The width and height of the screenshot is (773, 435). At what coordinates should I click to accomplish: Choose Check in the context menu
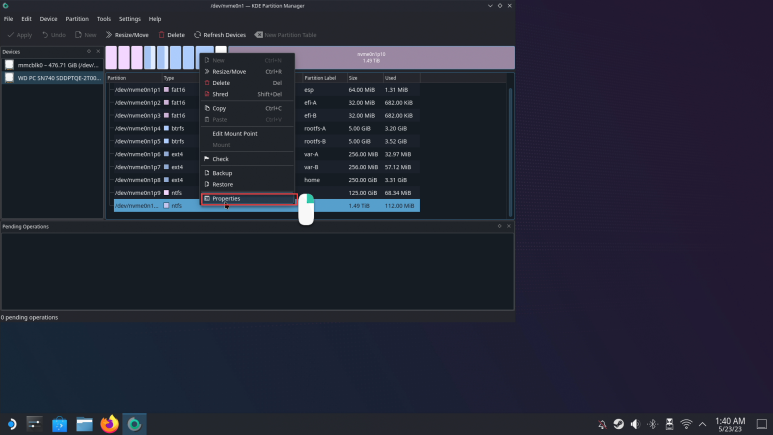247,159
